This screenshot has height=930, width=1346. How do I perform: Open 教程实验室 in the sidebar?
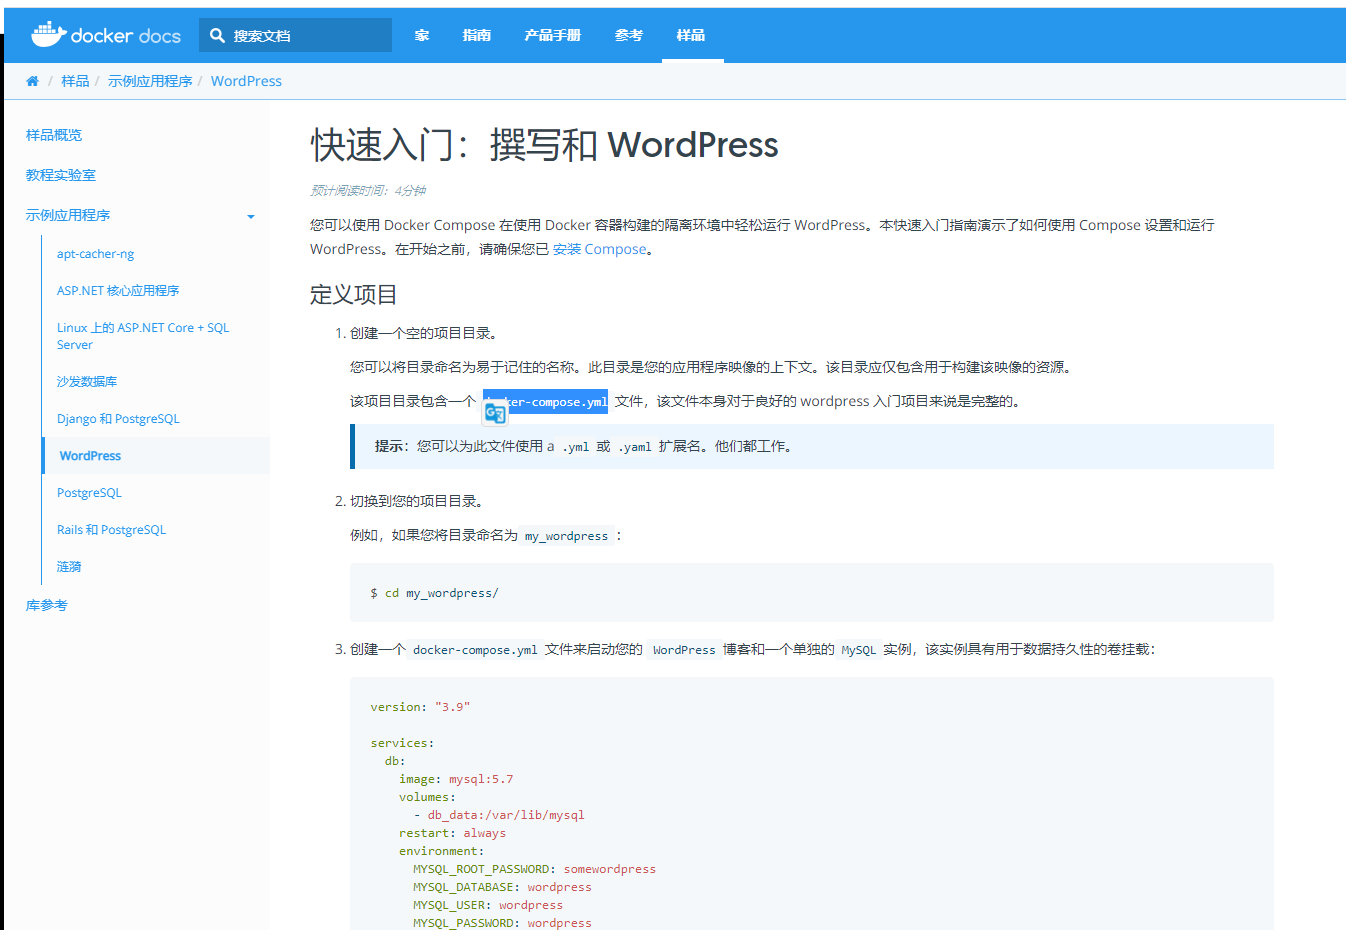point(61,175)
